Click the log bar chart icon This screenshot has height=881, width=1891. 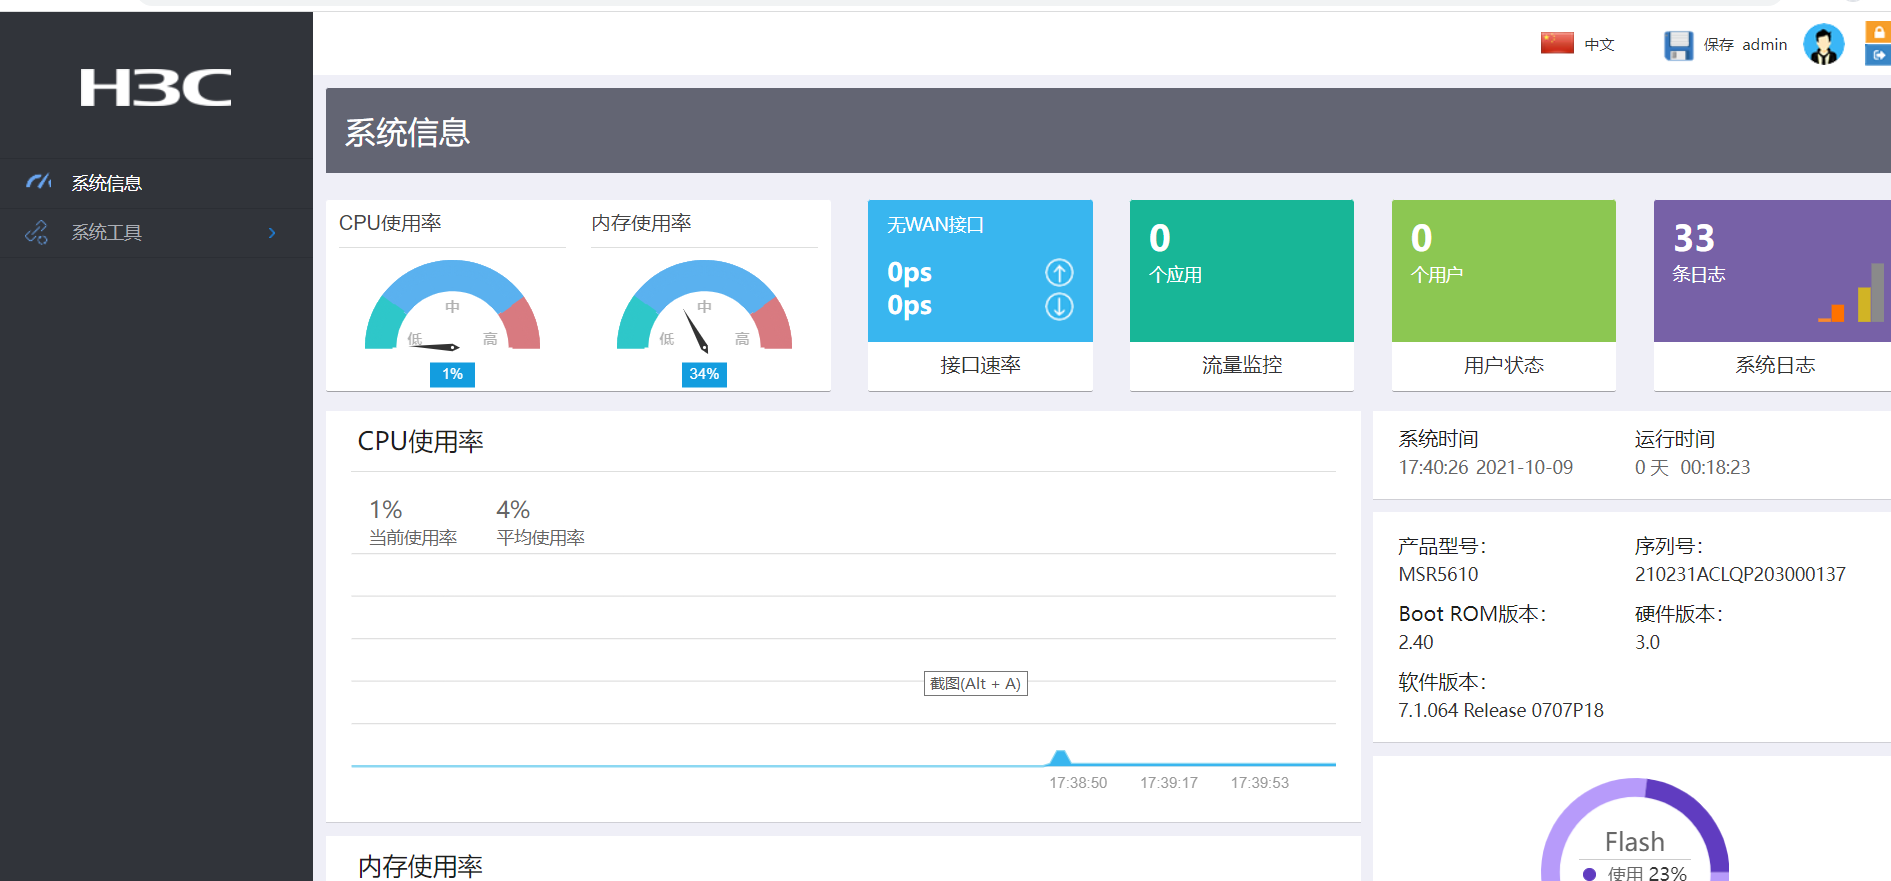[x=1851, y=293]
